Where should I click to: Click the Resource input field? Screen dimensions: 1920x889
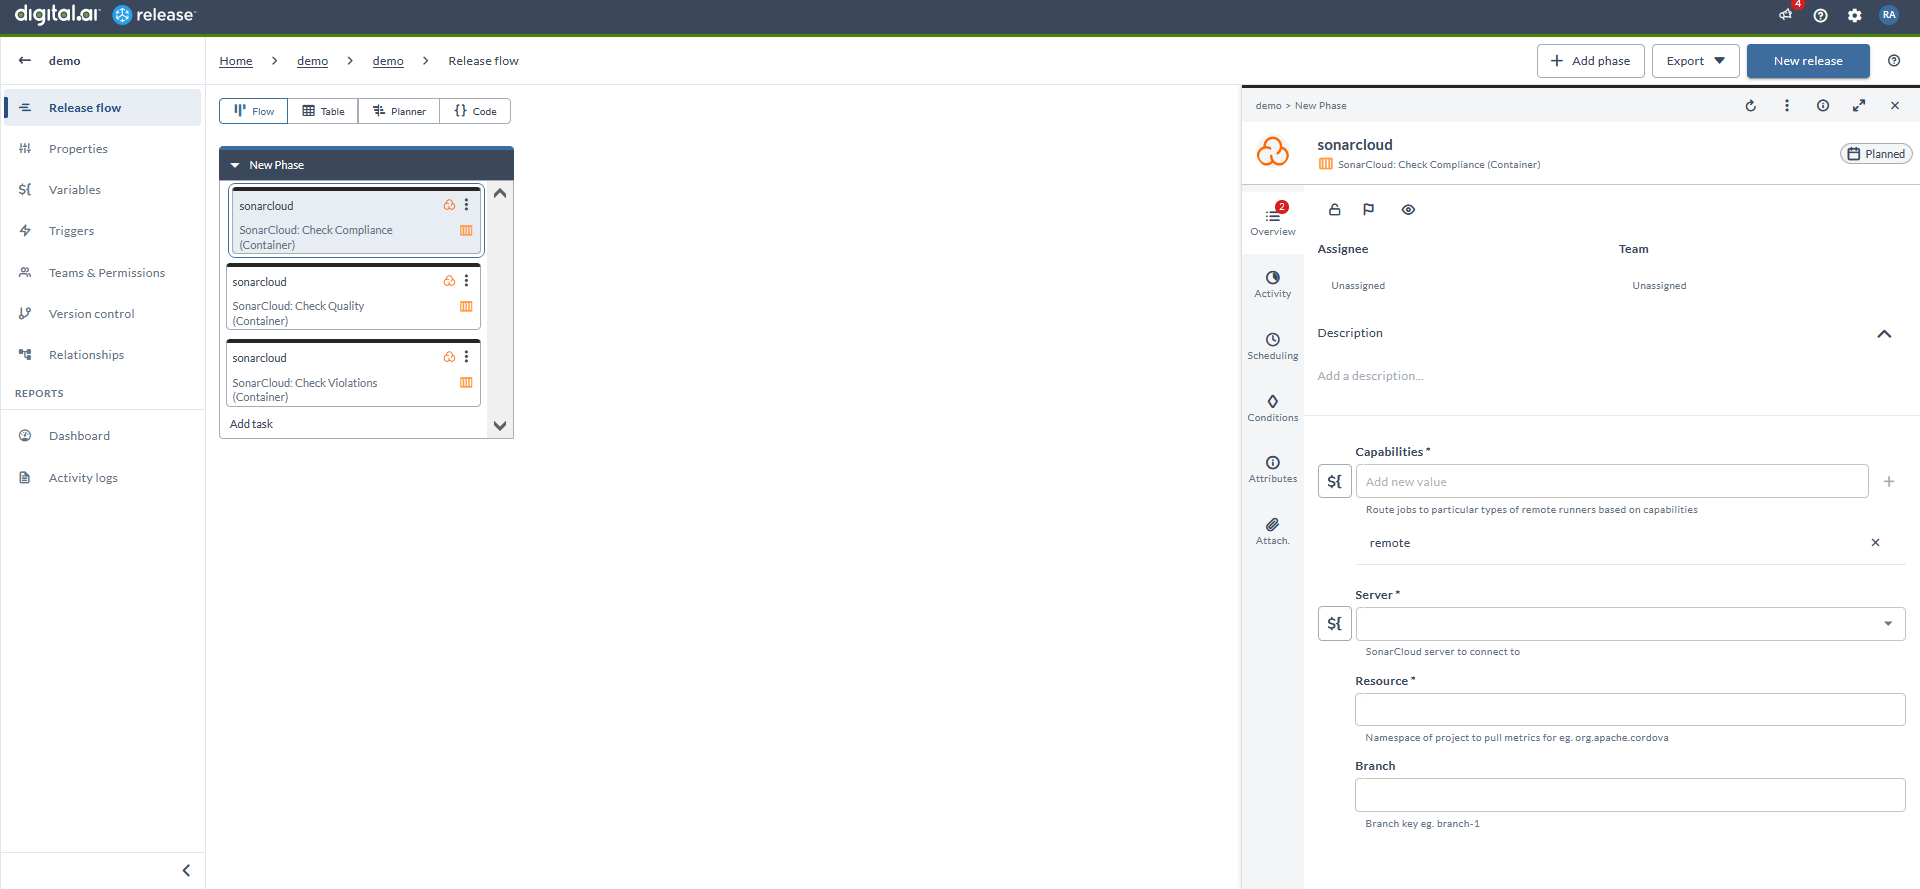pyautogui.click(x=1630, y=710)
